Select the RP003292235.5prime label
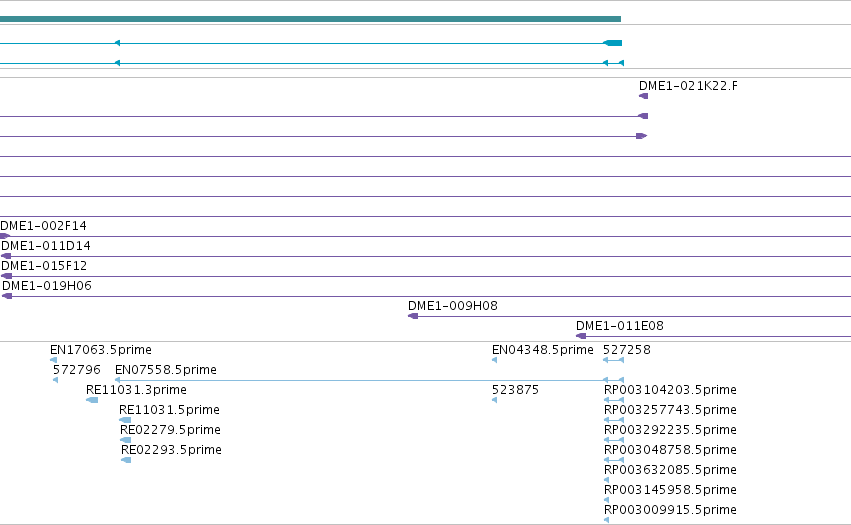851x525 pixels. (670, 430)
